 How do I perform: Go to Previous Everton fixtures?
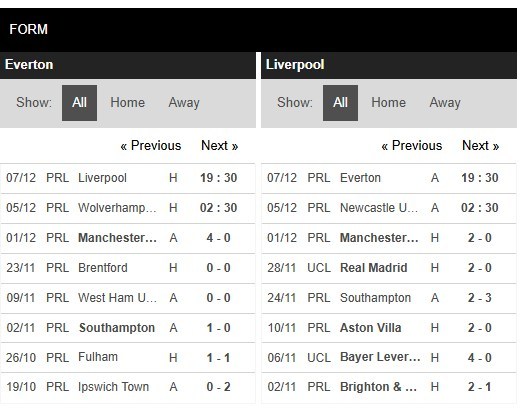[x=151, y=146]
